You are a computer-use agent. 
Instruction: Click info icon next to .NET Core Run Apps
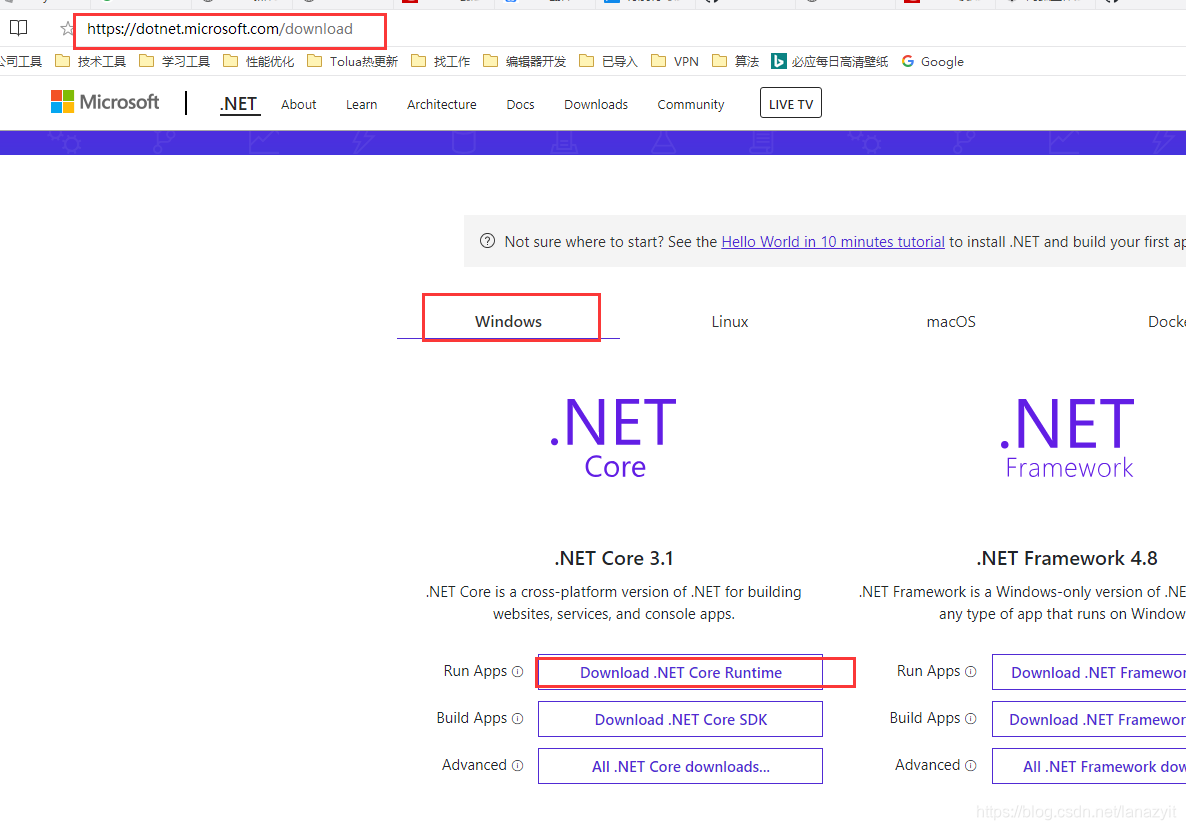click(517, 672)
